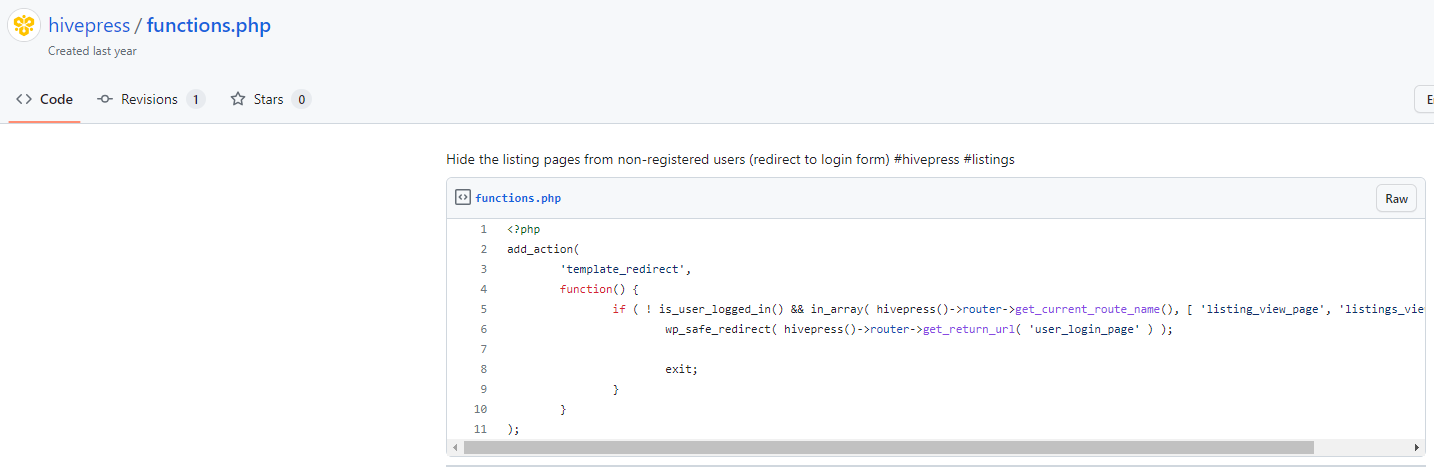
Task: Click the scrollbar left arrow
Action: pos(455,447)
